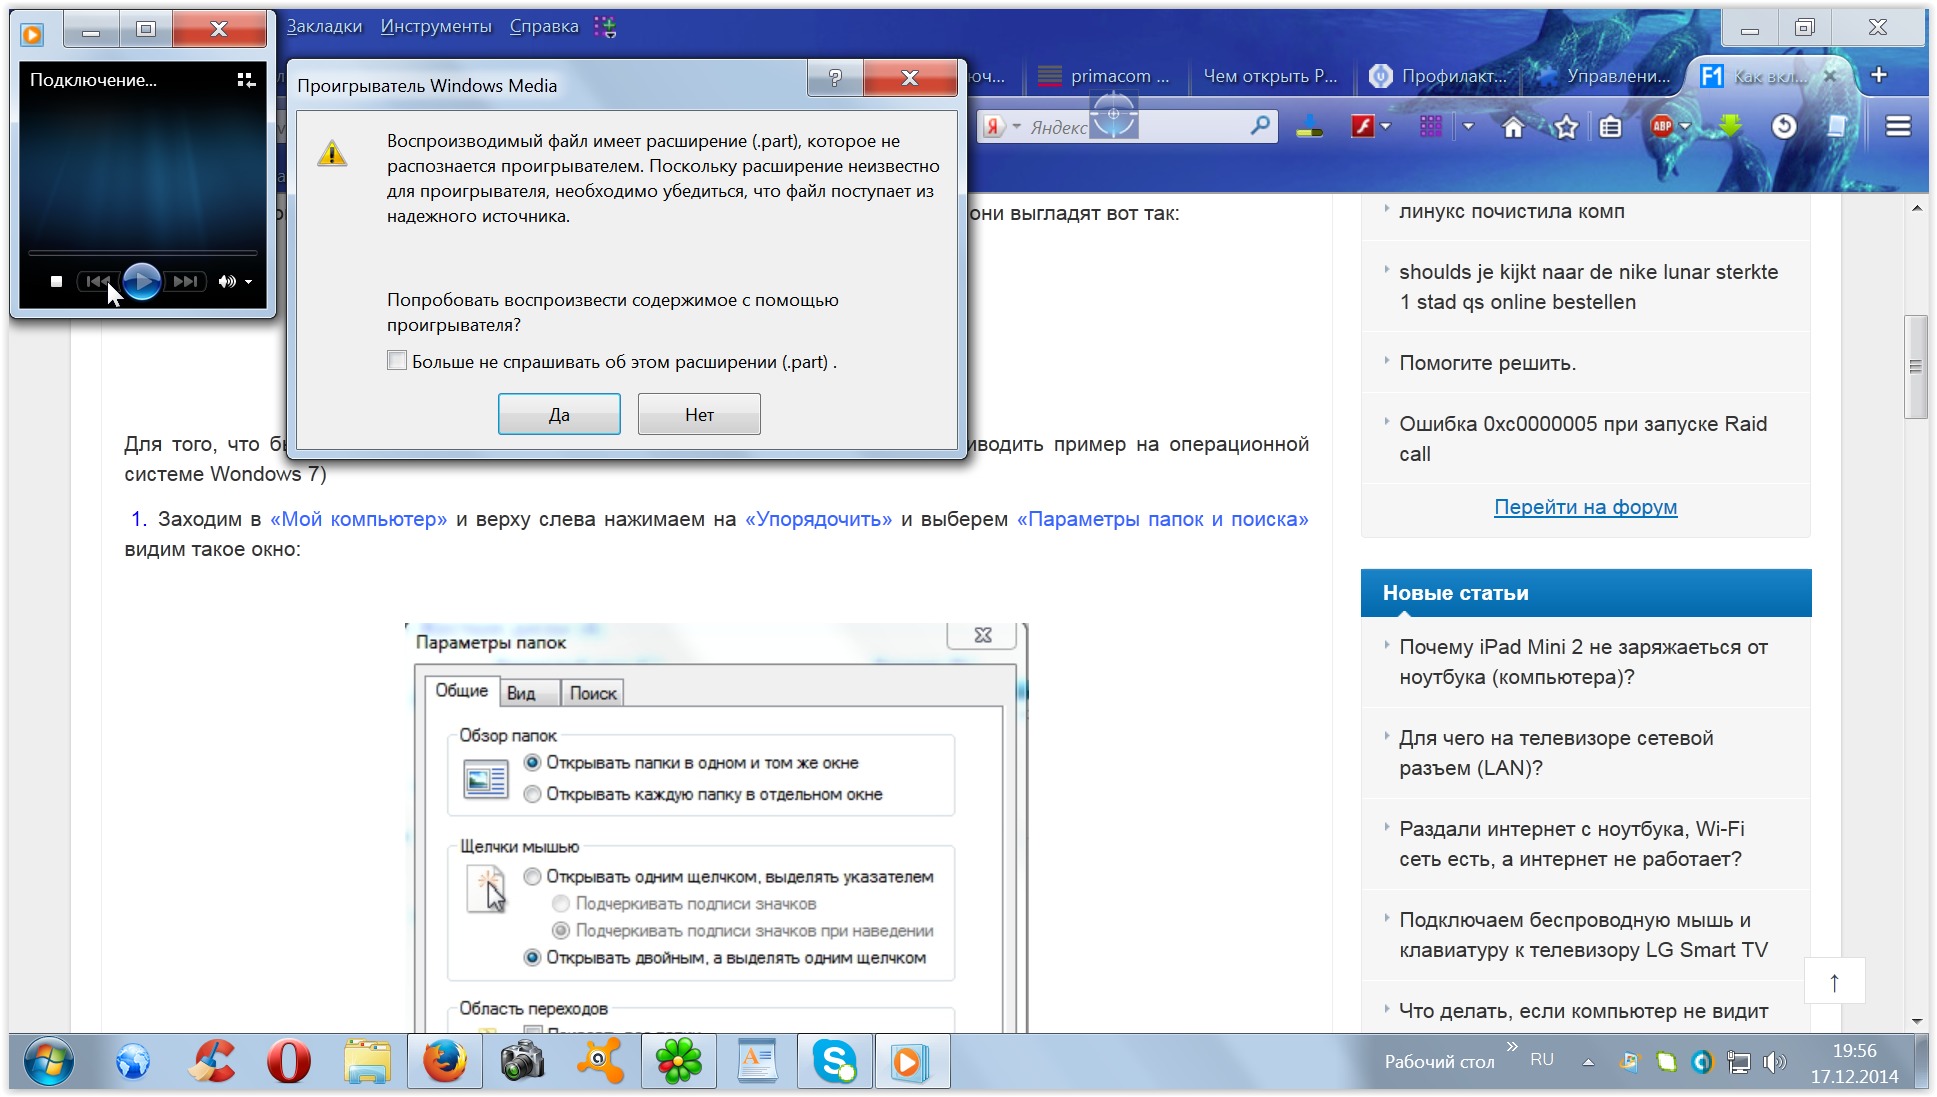Click the red Flash icon in toolbar
Image resolution: width=1937 pixels, height=1097 pixels.
coord(1362,127)
